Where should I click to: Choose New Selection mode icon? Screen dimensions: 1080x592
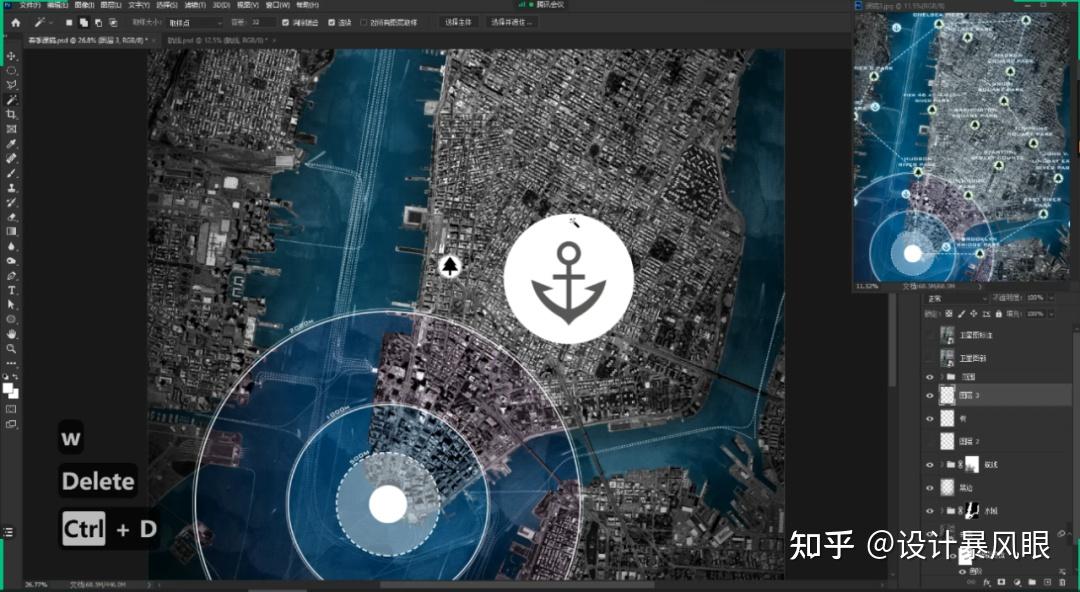coord(69,23)
